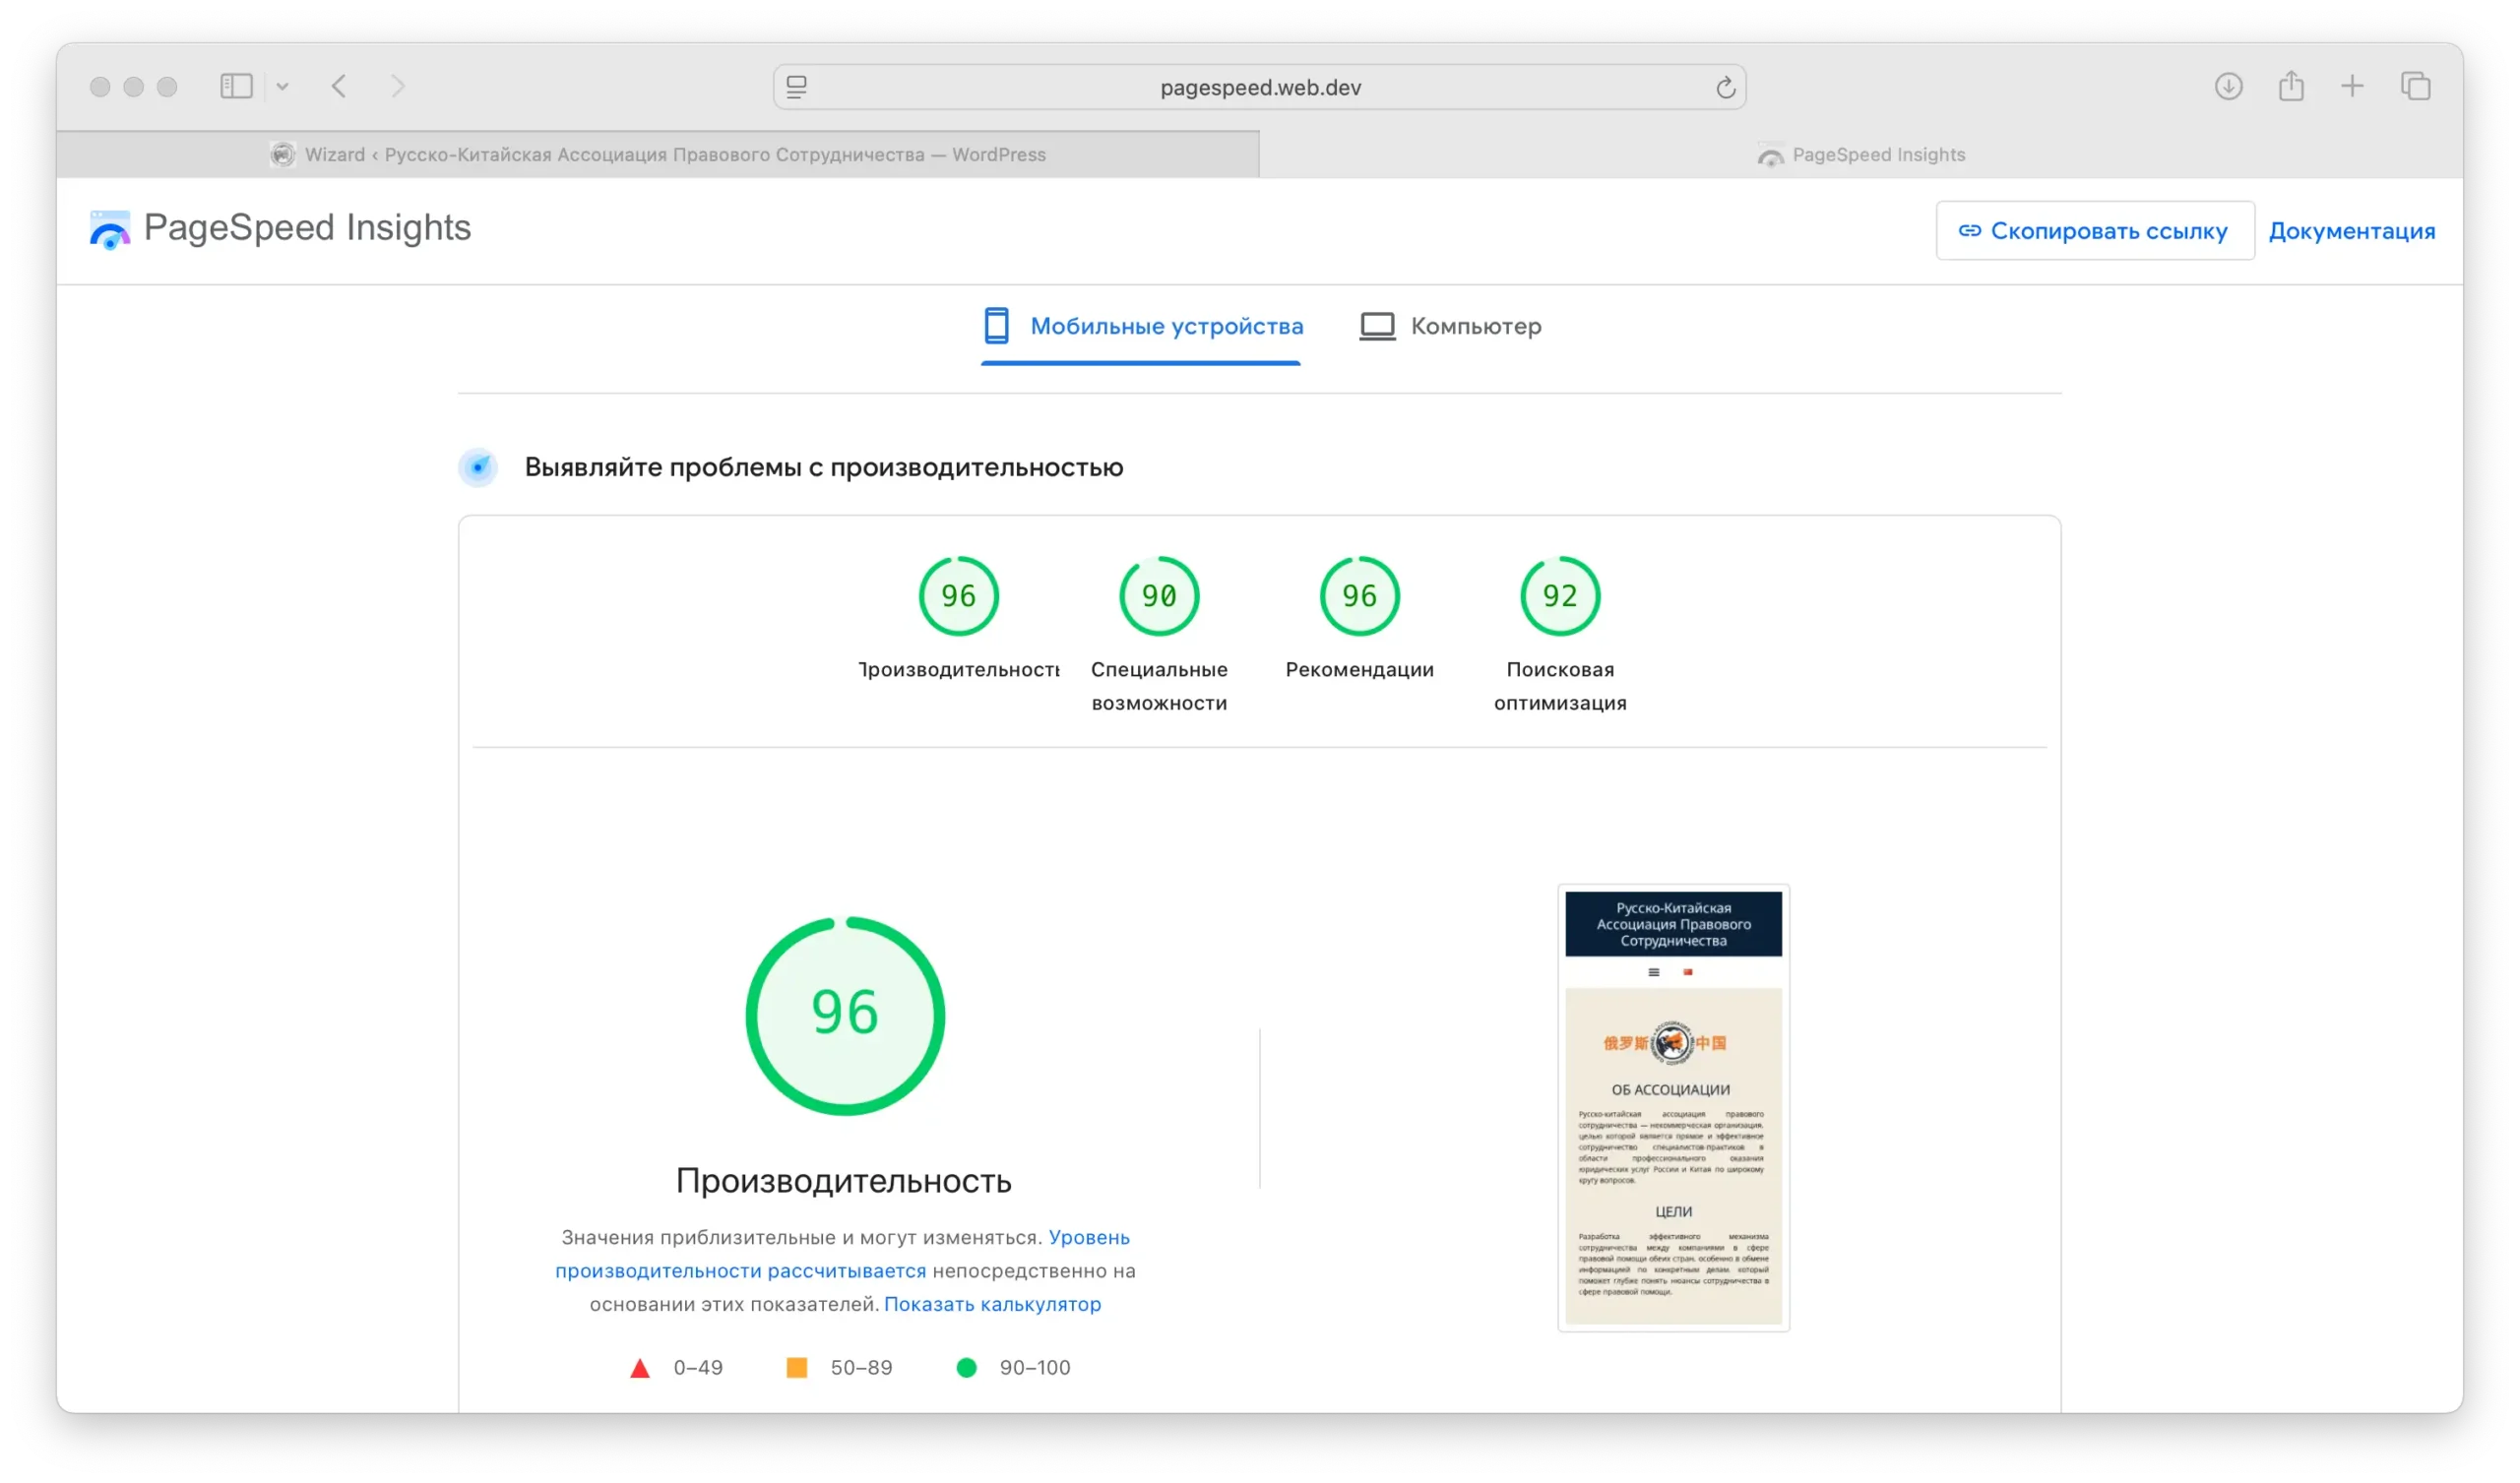The width and height of the screenshot is (2520, 1483).
Task: Select the PageSpeed Insights browser tab
Action: coord(1861,155)
